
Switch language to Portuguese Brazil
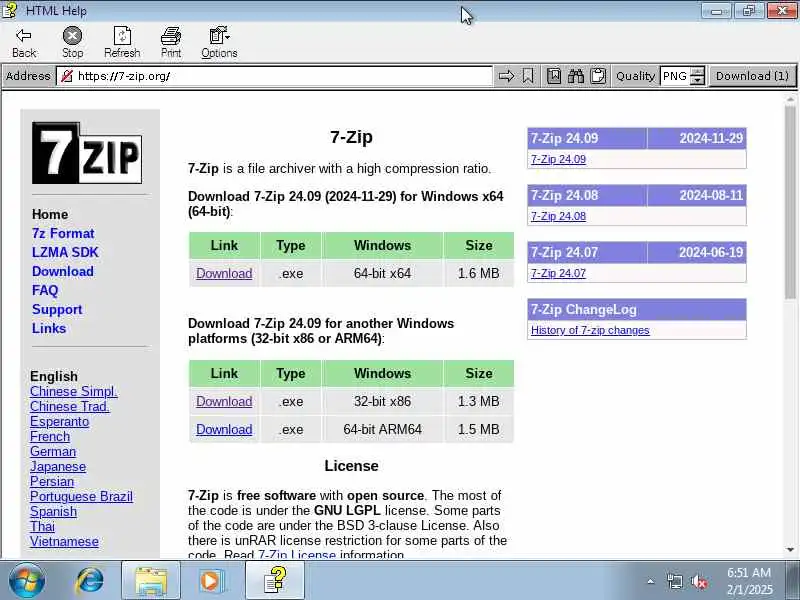81,496
